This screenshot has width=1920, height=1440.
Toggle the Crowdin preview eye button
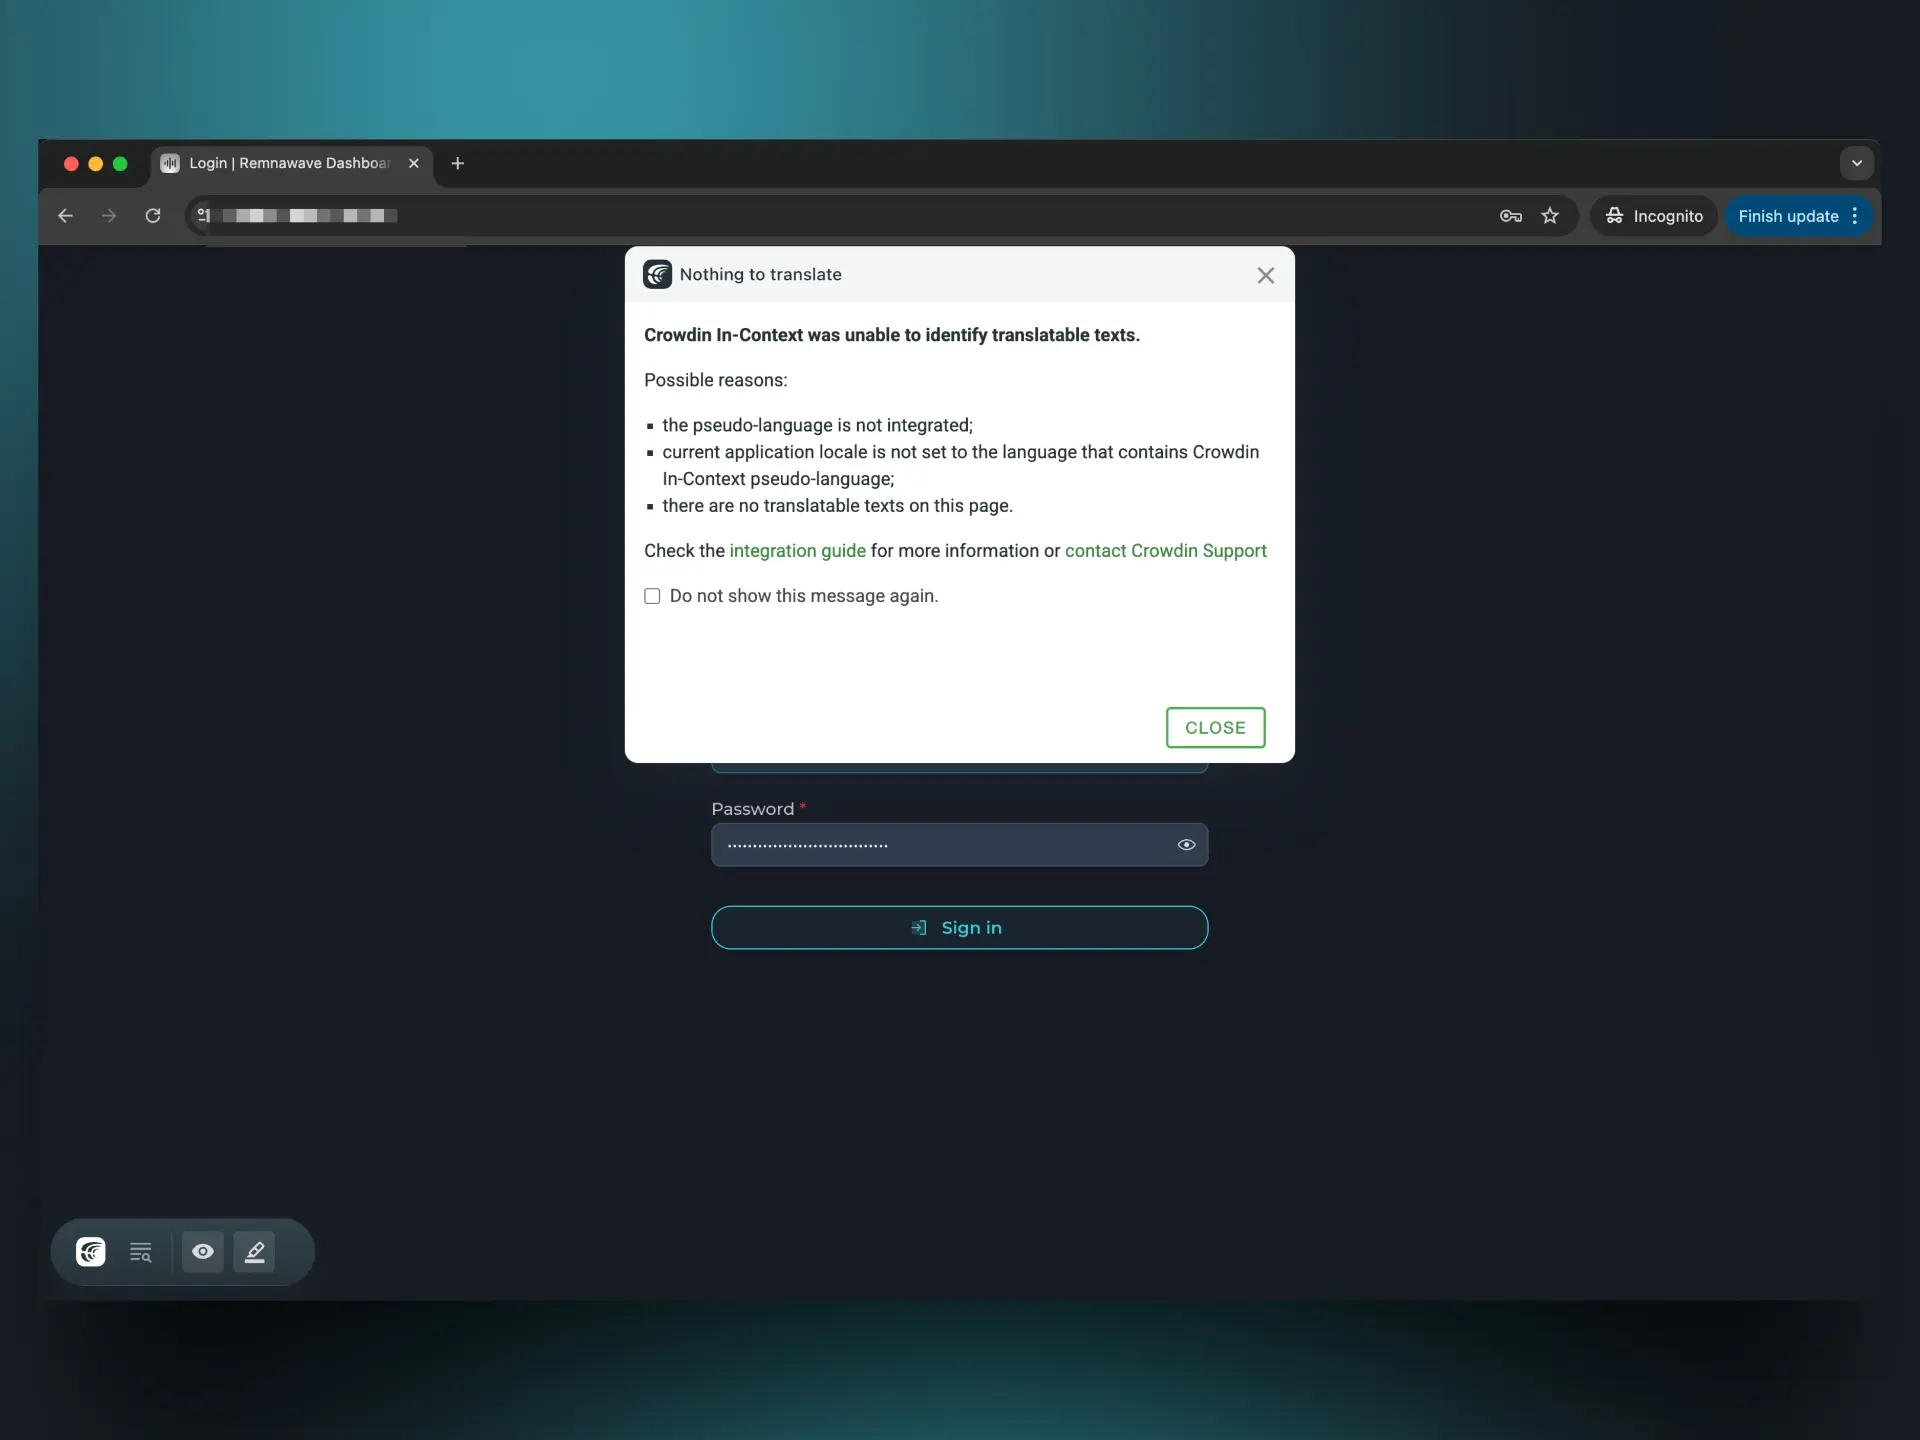point(203,1251)
